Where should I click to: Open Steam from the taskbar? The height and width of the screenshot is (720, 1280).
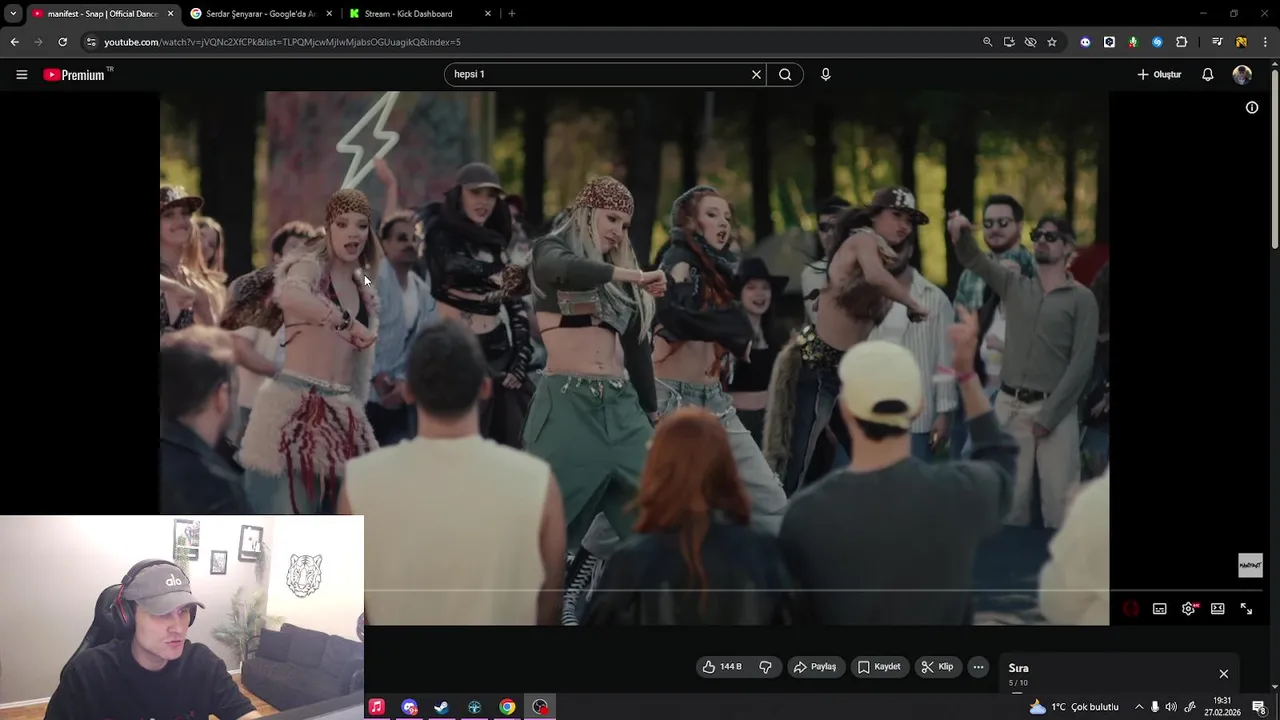441,707
